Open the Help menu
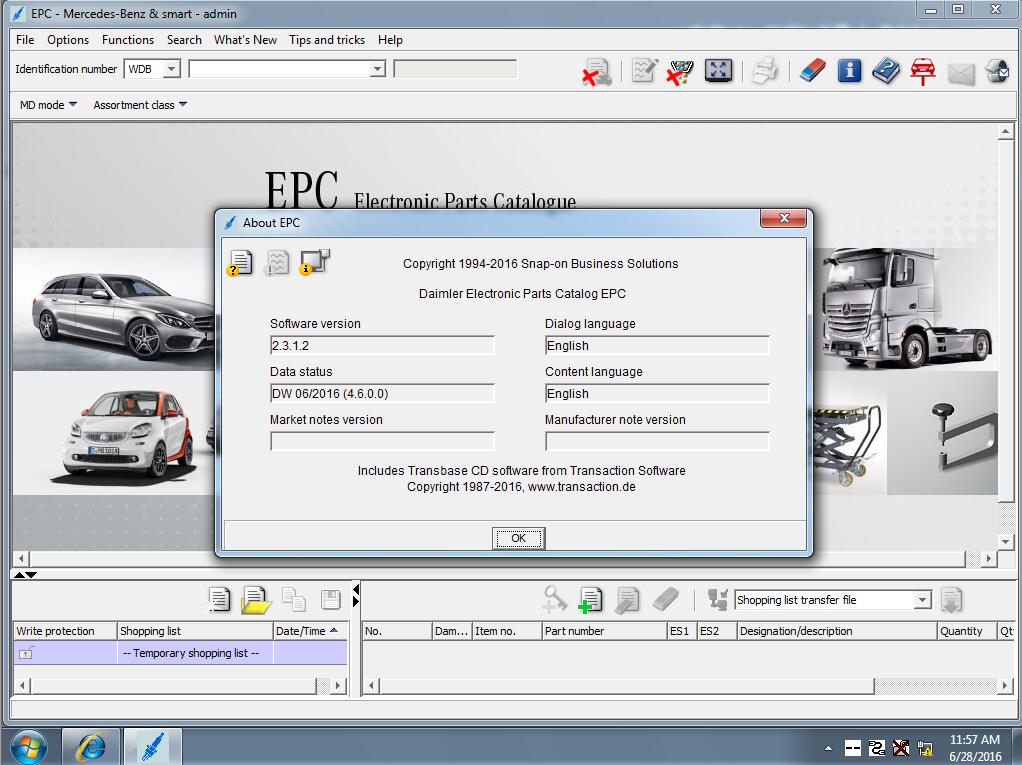The height and width of the screenshot is (765, 1022). (390, 40)
